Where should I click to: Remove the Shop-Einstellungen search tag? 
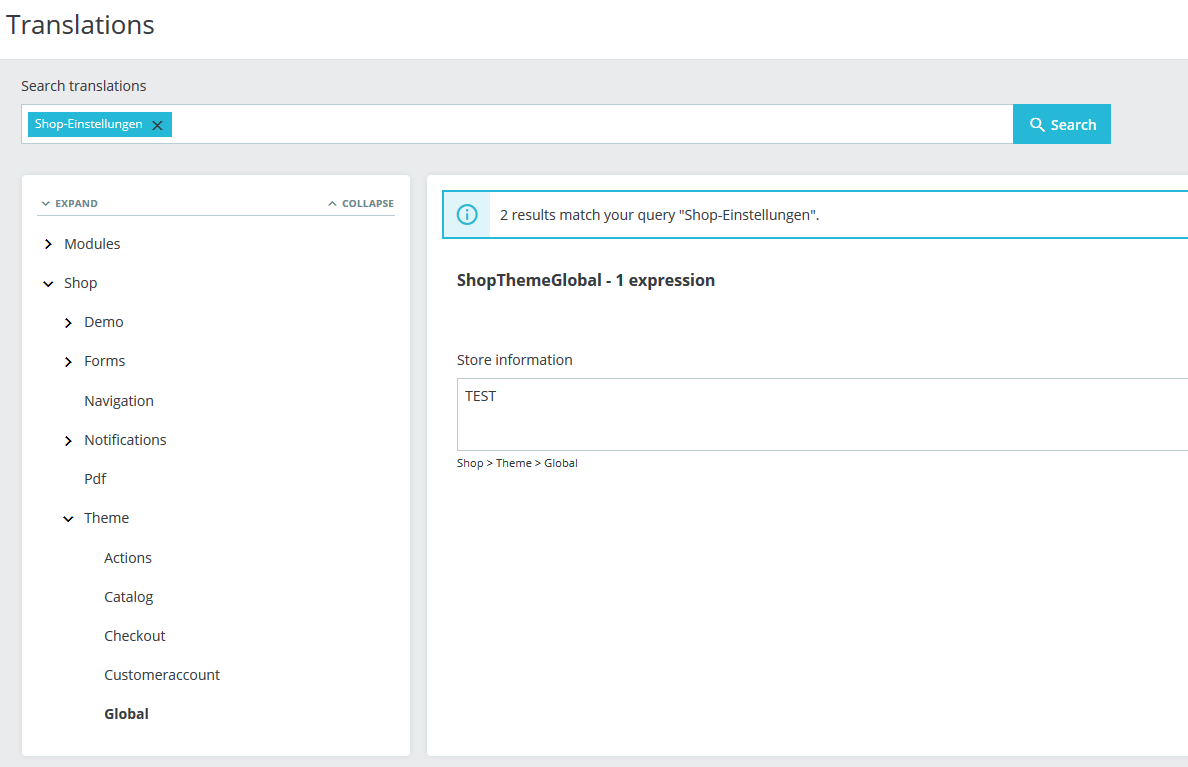click(x=157, y=125)
